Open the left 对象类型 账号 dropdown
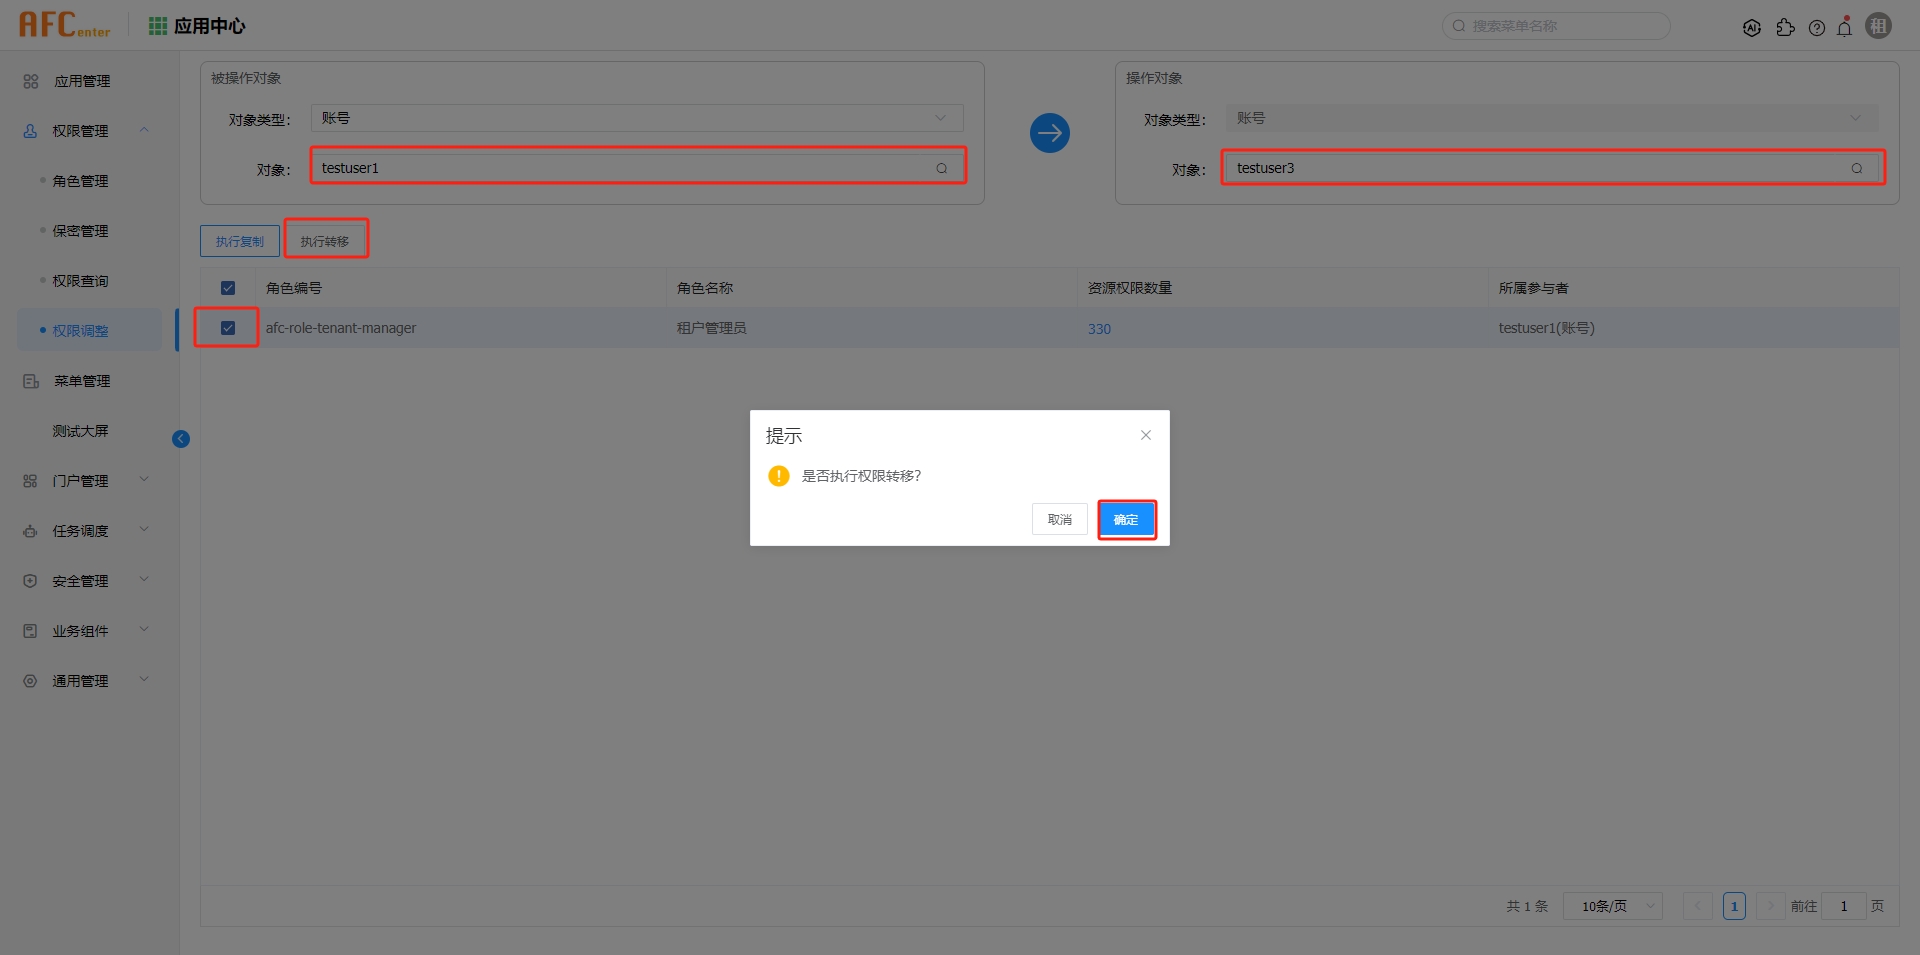The height and width of the screenshot is (955, 1920). [636, 118]
